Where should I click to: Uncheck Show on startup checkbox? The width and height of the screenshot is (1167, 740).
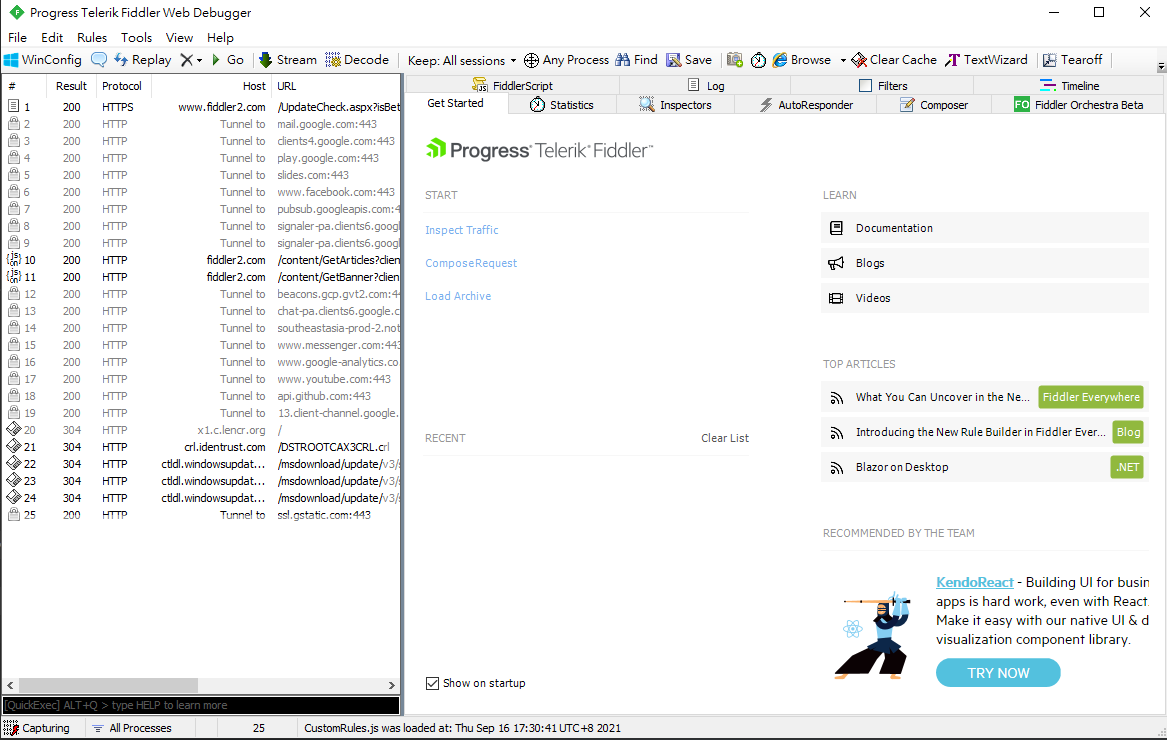[x=432, y=683]
